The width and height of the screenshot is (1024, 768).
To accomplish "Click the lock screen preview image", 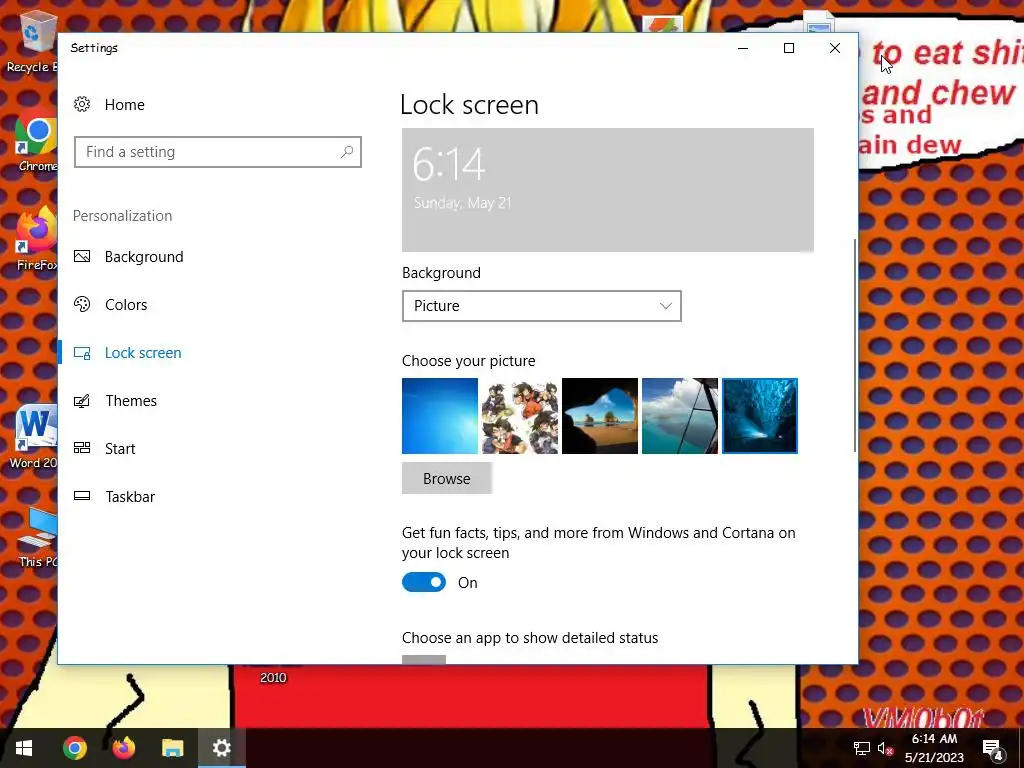I will coord(607,190).
